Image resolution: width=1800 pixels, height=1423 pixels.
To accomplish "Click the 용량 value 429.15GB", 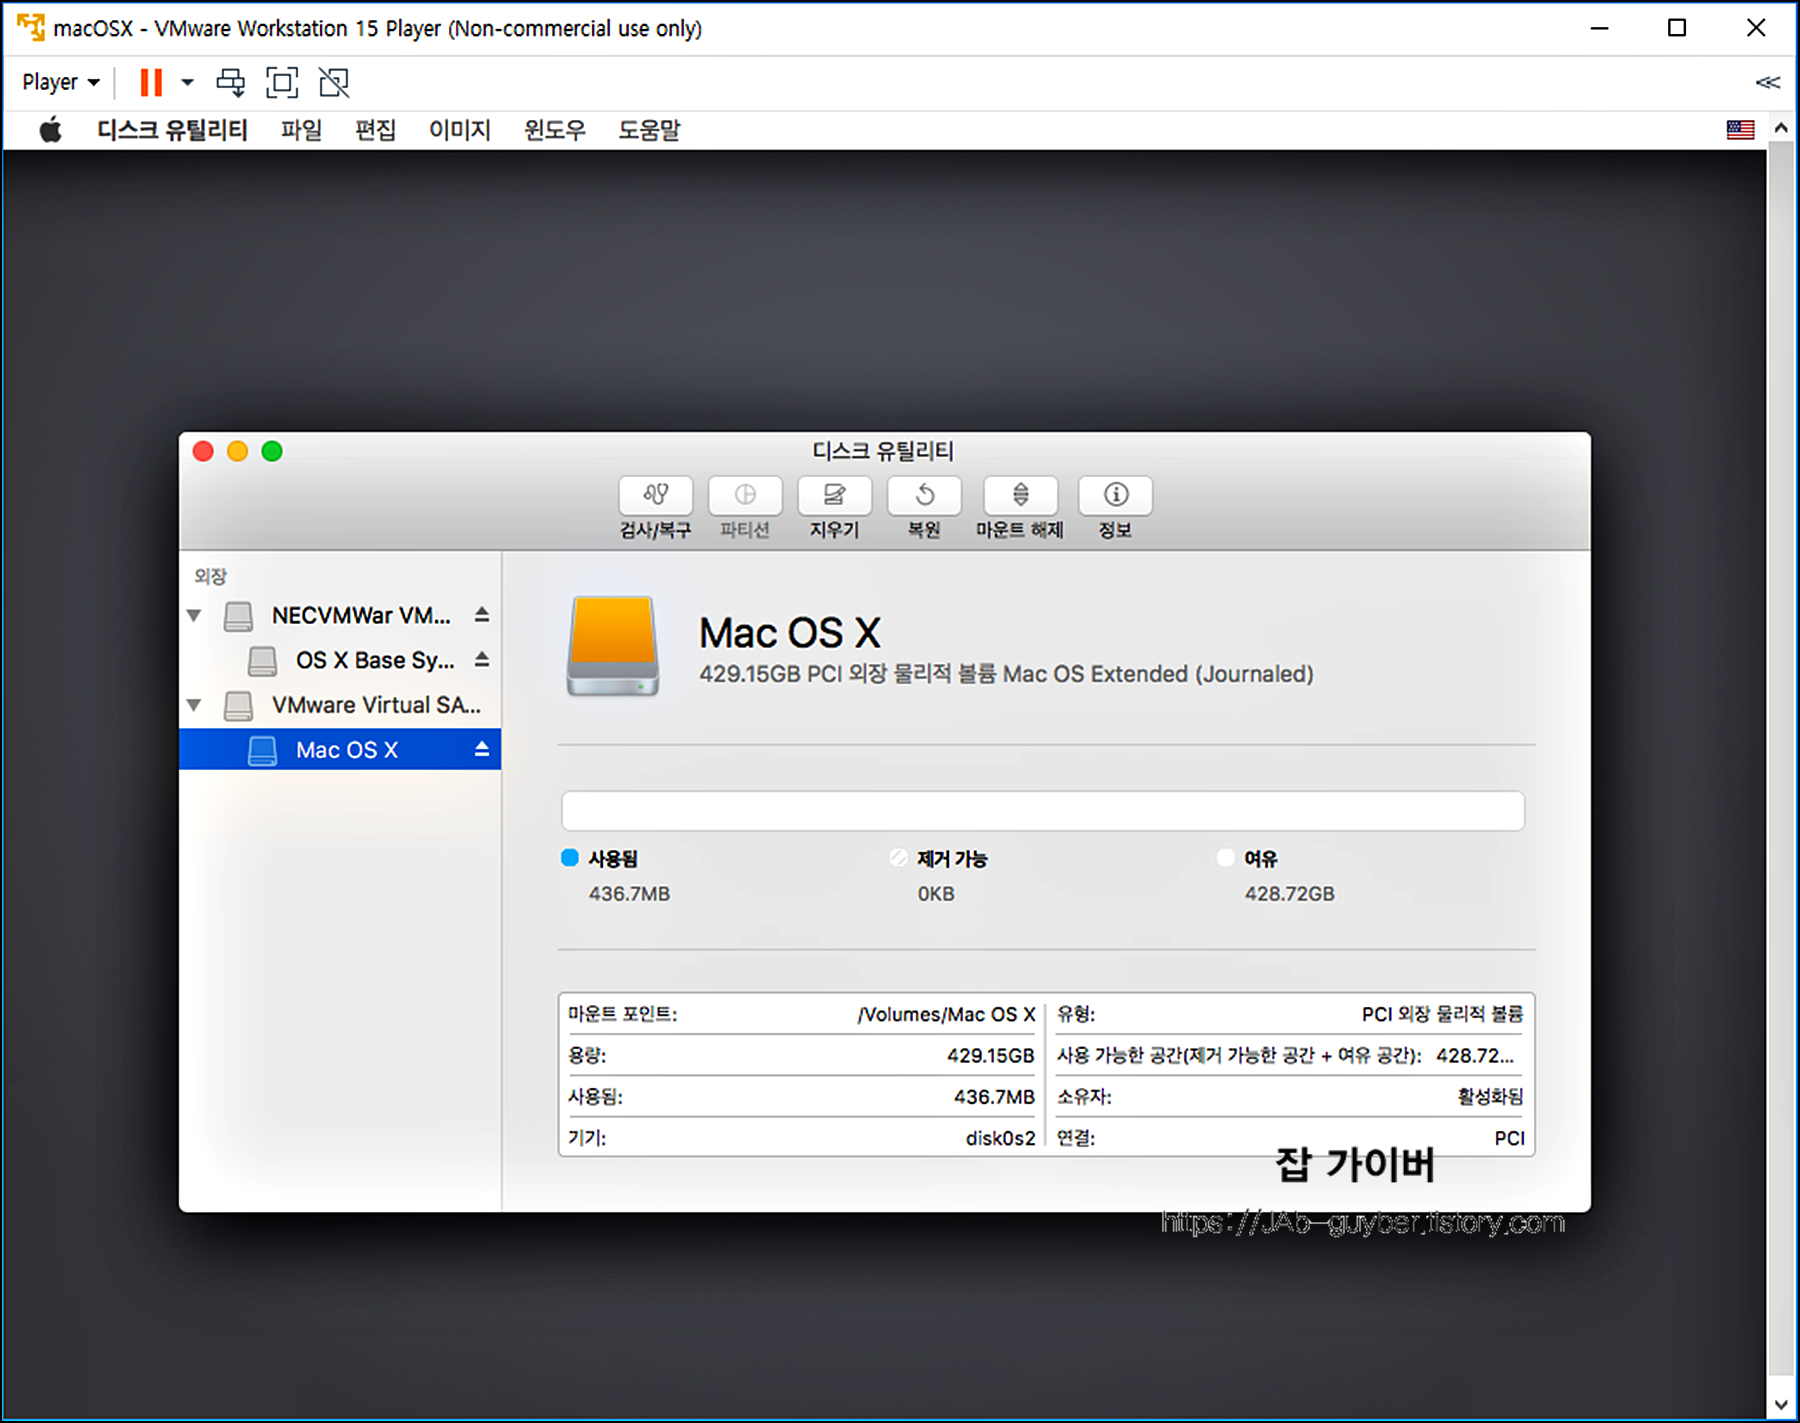I will click(990, 1056).
